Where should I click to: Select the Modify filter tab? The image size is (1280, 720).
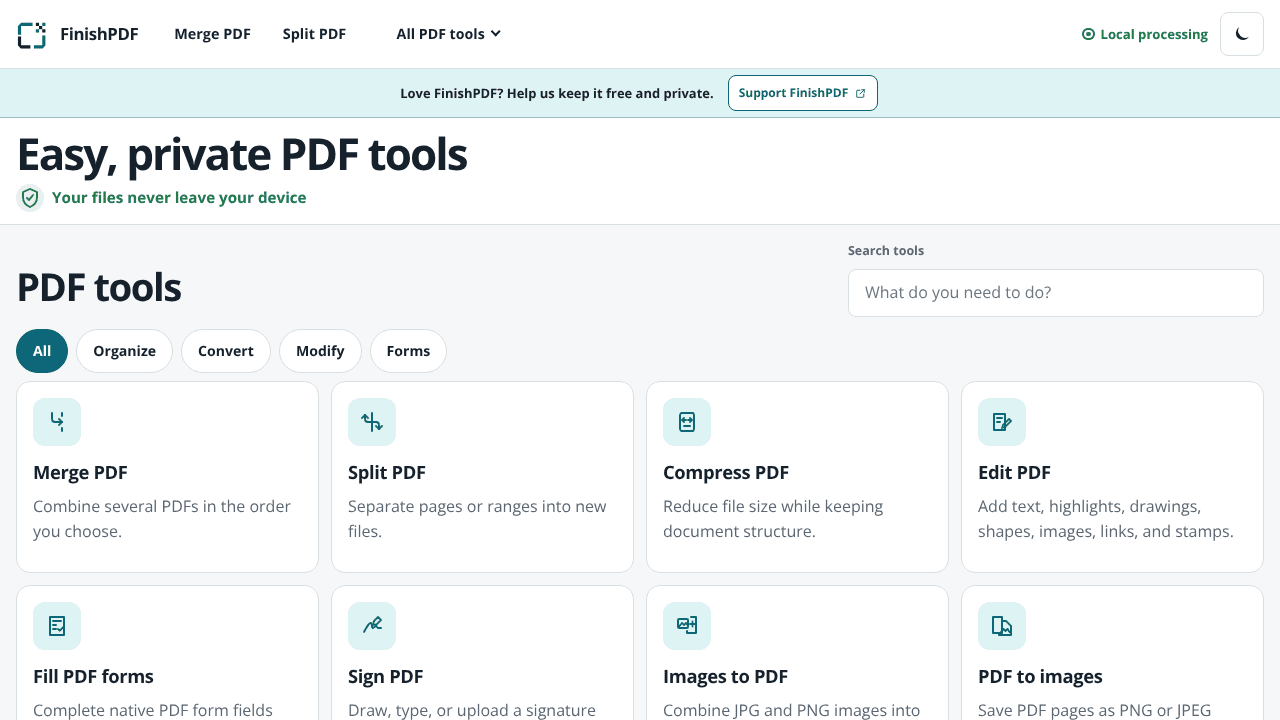tap(320, 351)
